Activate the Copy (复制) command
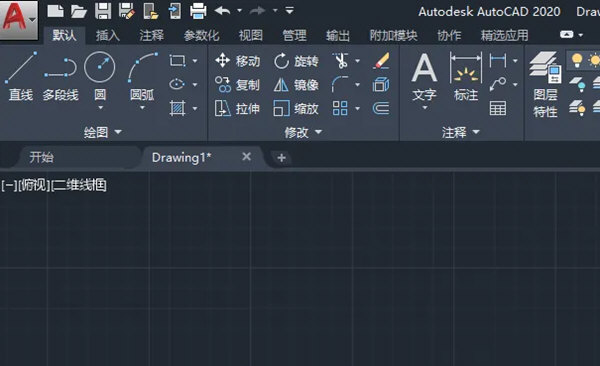 click(237, 85)
